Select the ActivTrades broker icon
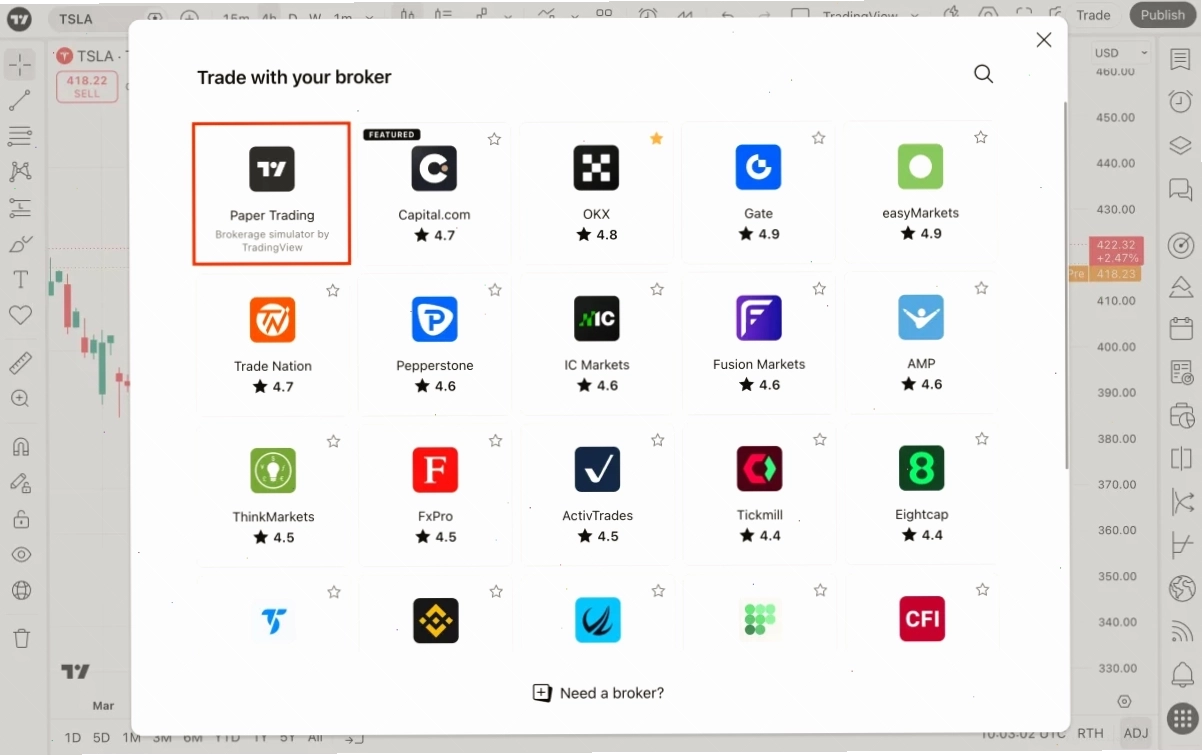 pyautogui.click(x=598, y=470)
